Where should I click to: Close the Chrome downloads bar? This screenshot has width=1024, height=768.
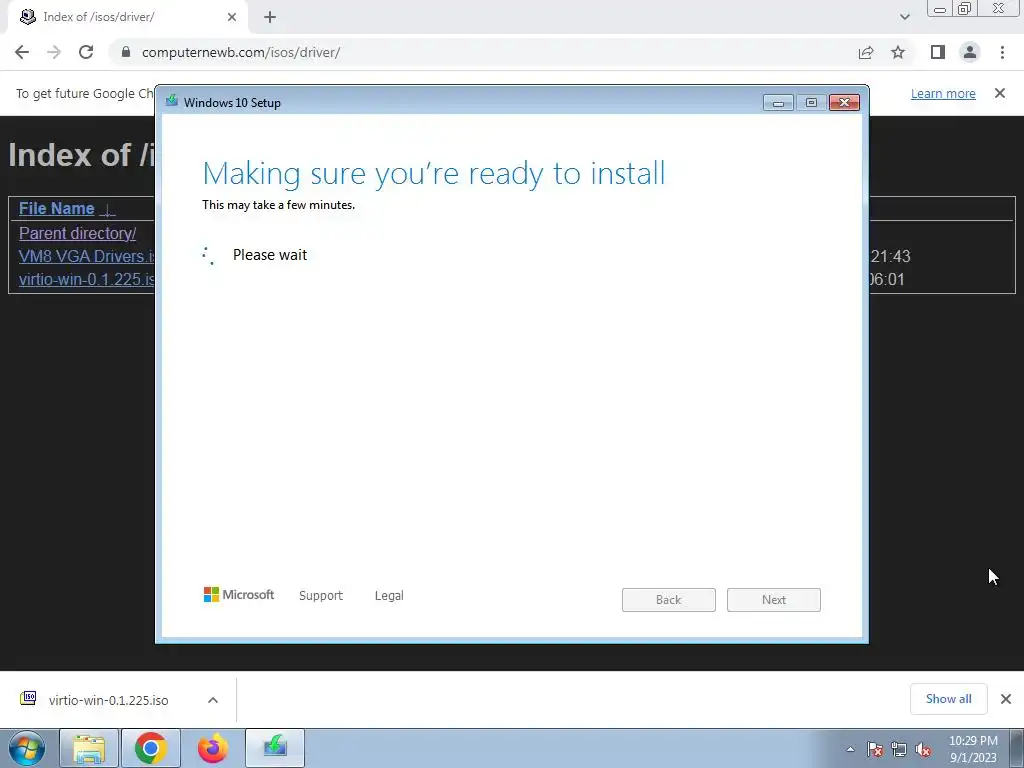1006,699
